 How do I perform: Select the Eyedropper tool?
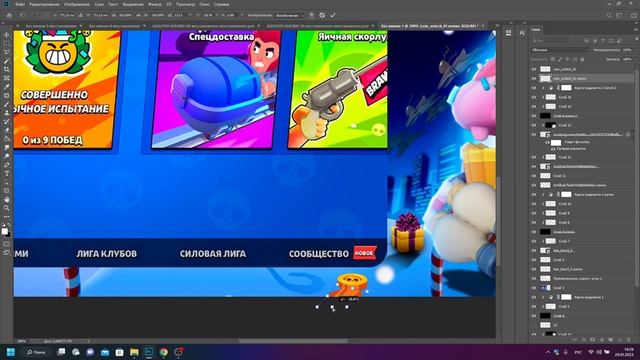coord(7,87)
